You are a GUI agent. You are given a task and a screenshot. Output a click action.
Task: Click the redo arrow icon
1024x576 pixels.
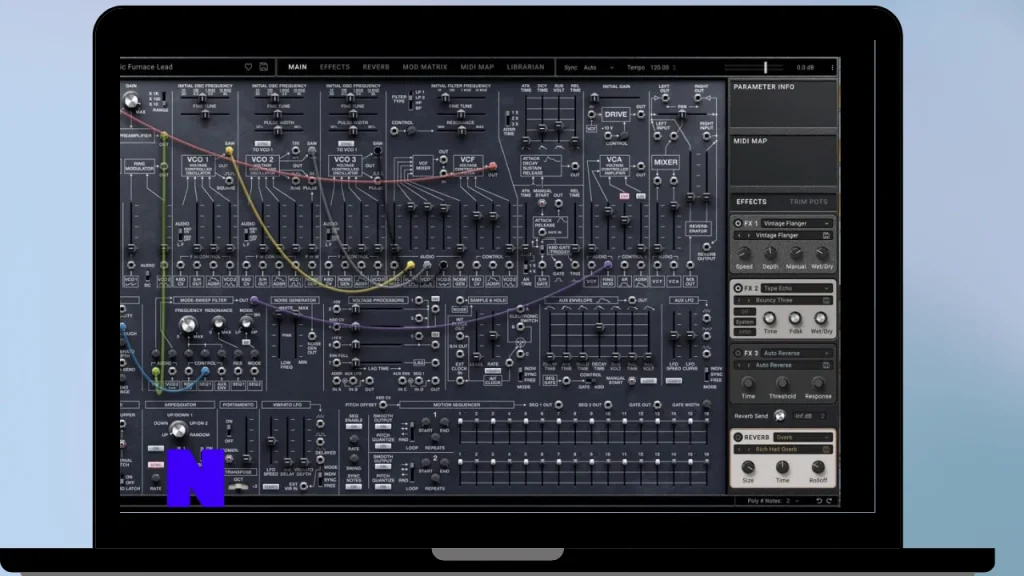pyautogui.click(x=829, y=501)
